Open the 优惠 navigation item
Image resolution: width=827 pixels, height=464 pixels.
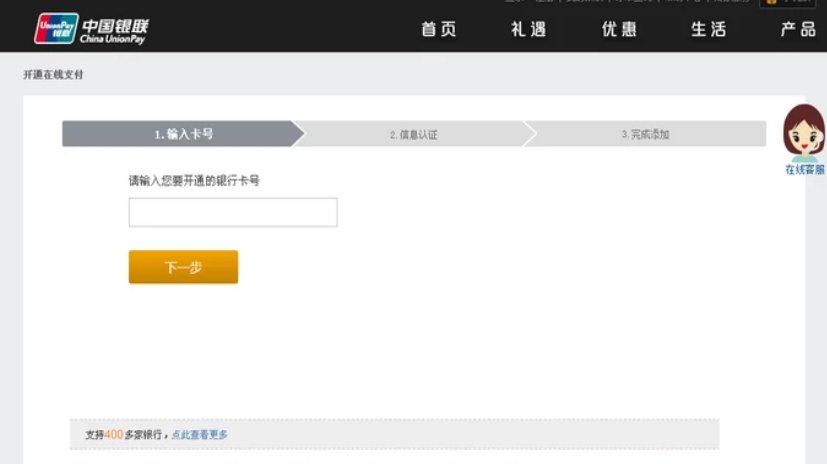(x=619, y=29)
